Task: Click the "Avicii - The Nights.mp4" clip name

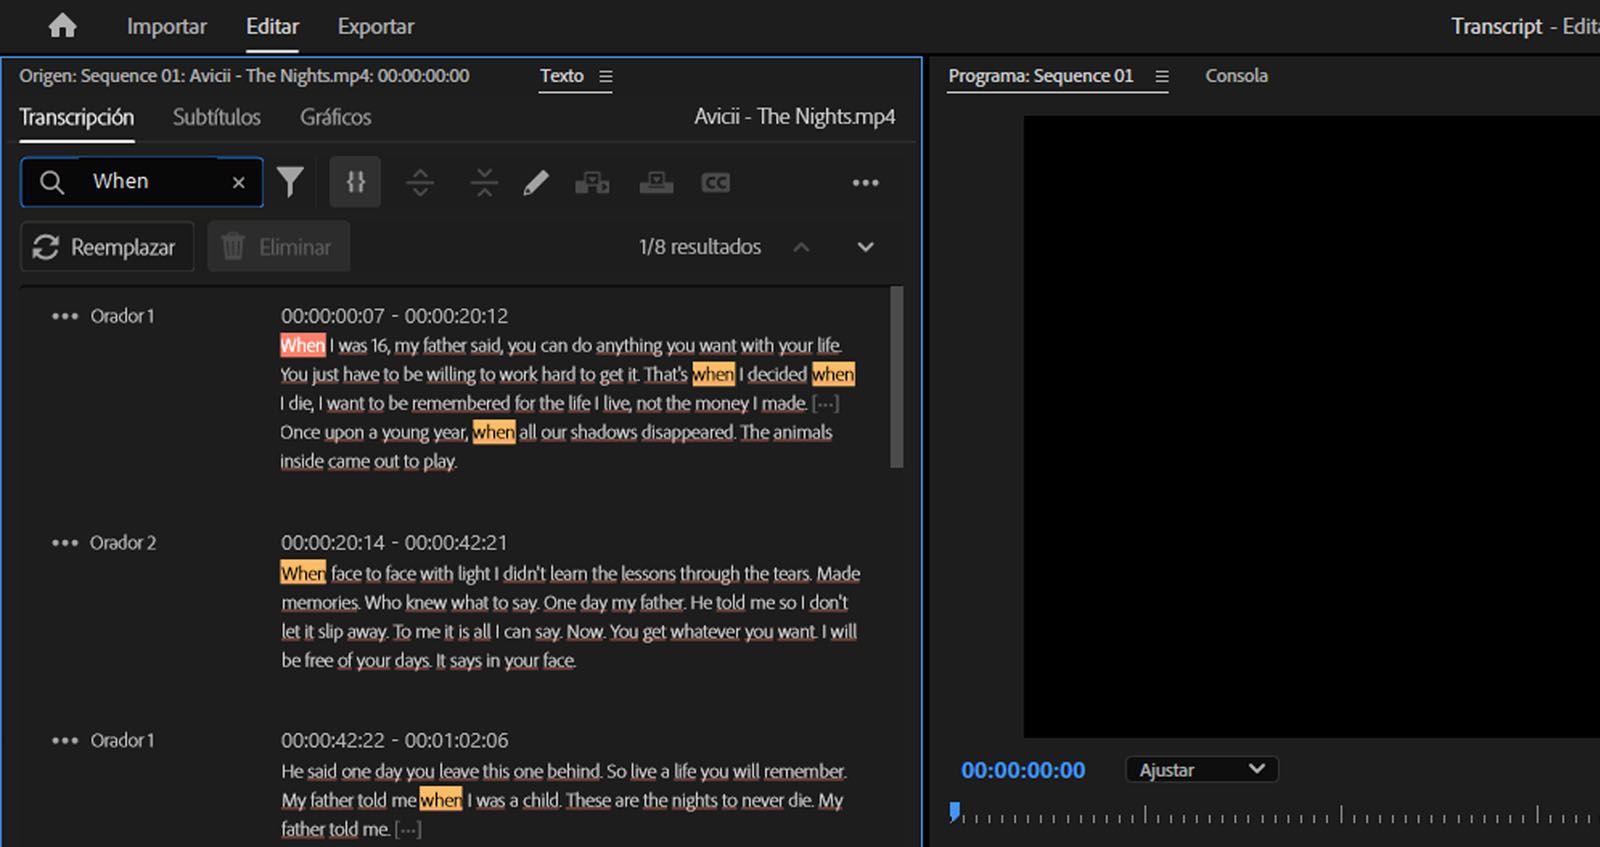Action: pos(795,117)
